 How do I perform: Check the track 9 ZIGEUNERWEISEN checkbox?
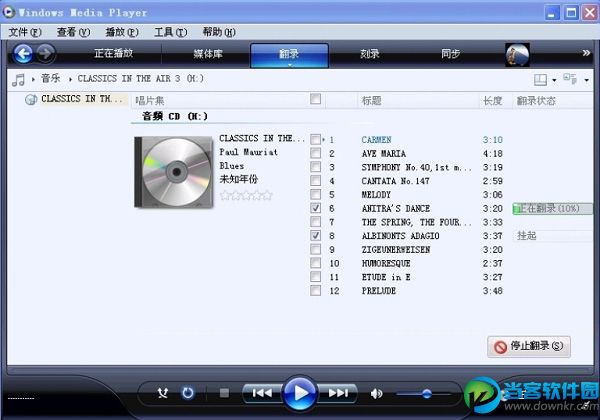(316, 249)
